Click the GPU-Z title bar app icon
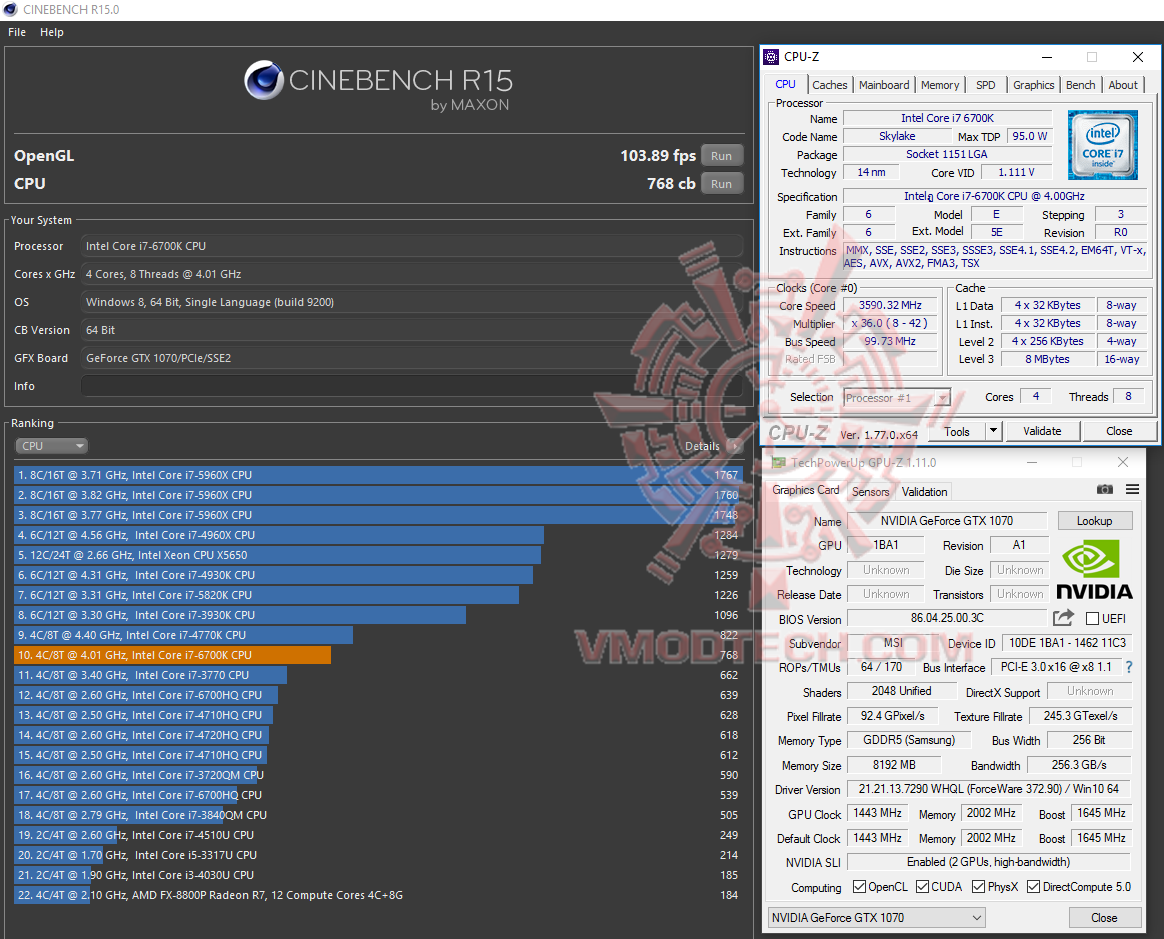This screenshot has width=1164, height=939. [x=778, y=462]
